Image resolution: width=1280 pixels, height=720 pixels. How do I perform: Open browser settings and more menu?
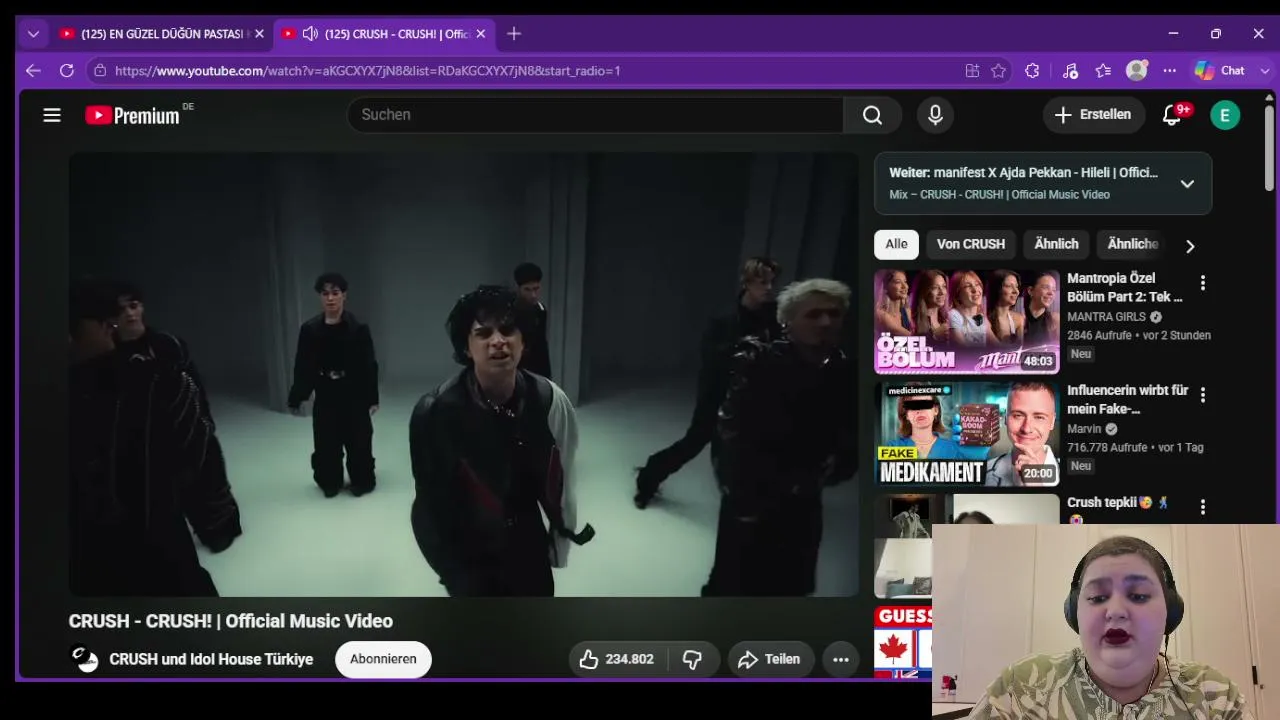click(1170, 71)
